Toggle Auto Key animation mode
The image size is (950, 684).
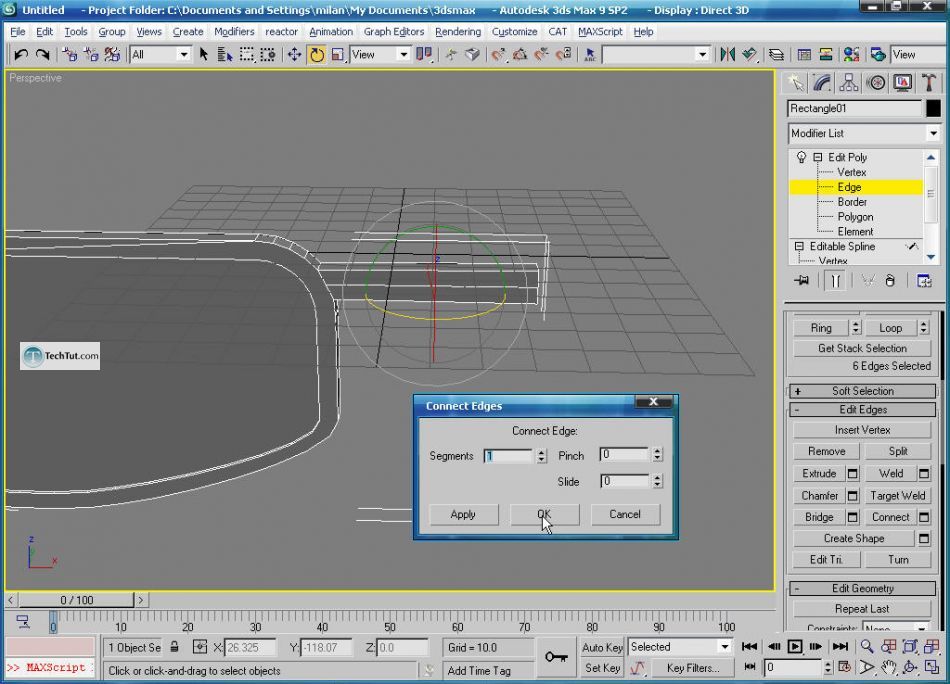tap(602, 647)
